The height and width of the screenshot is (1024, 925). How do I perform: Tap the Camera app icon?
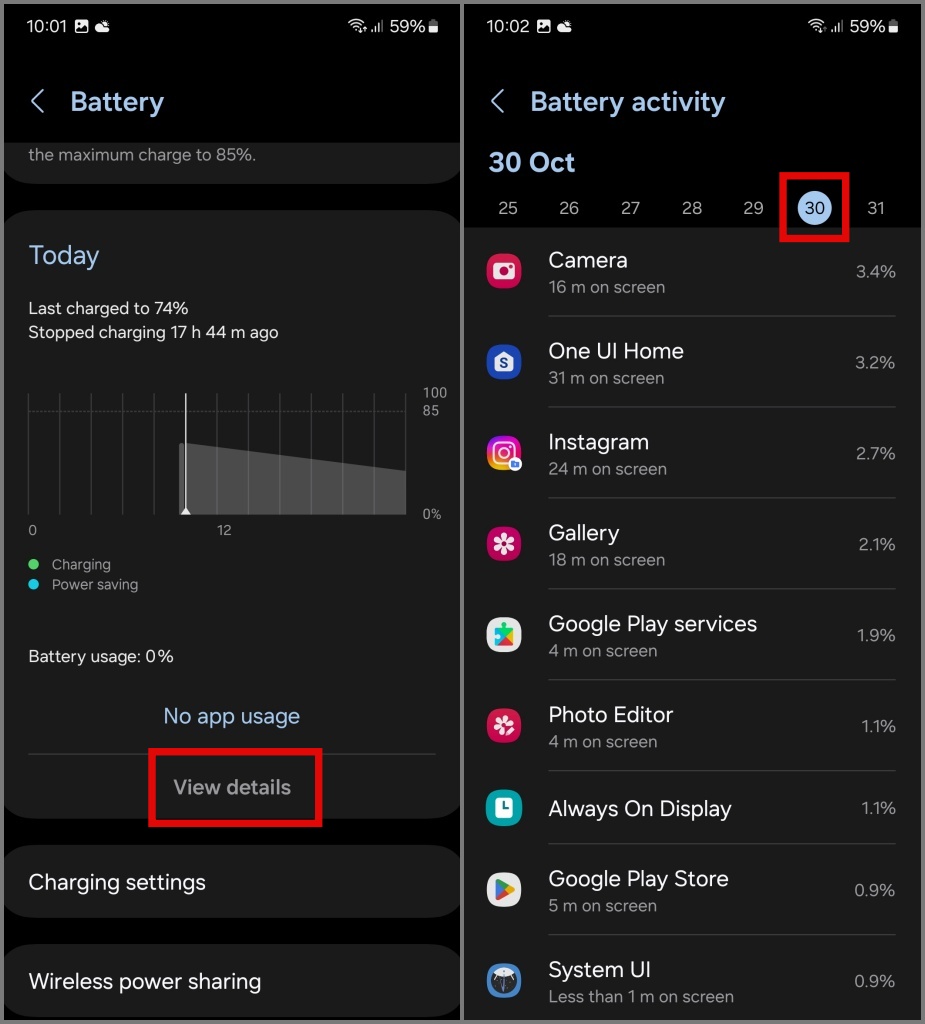point(504,271)
